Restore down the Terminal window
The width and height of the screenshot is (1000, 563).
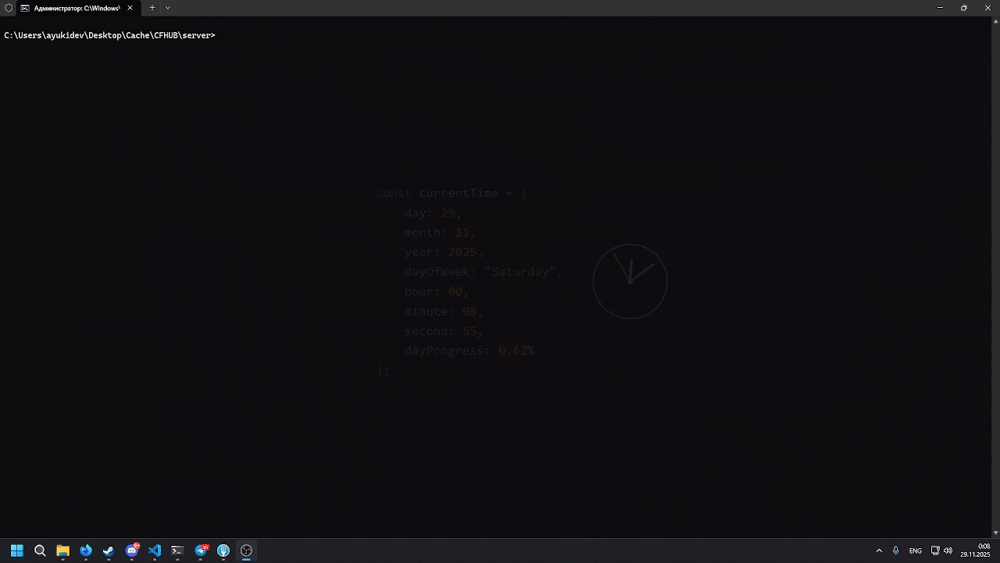click(964, 8)
